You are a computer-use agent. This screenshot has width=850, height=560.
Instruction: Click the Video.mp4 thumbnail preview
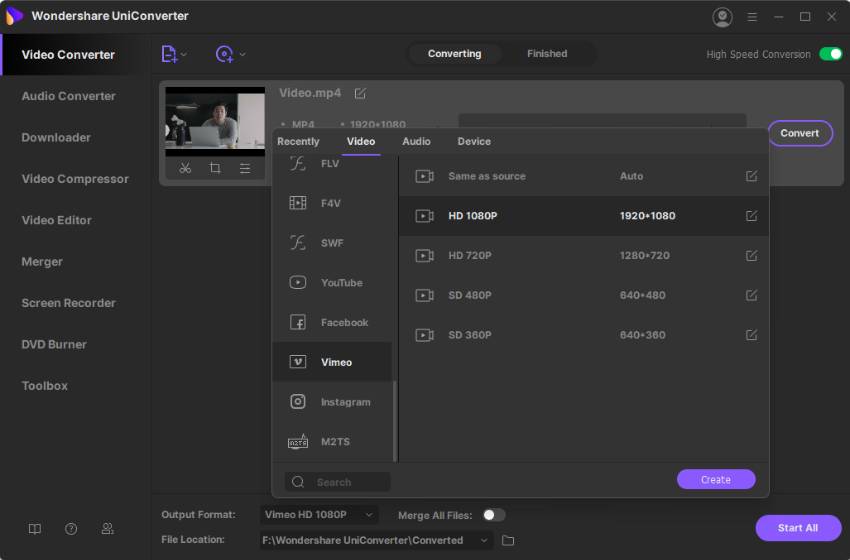[x=215, y=122]
